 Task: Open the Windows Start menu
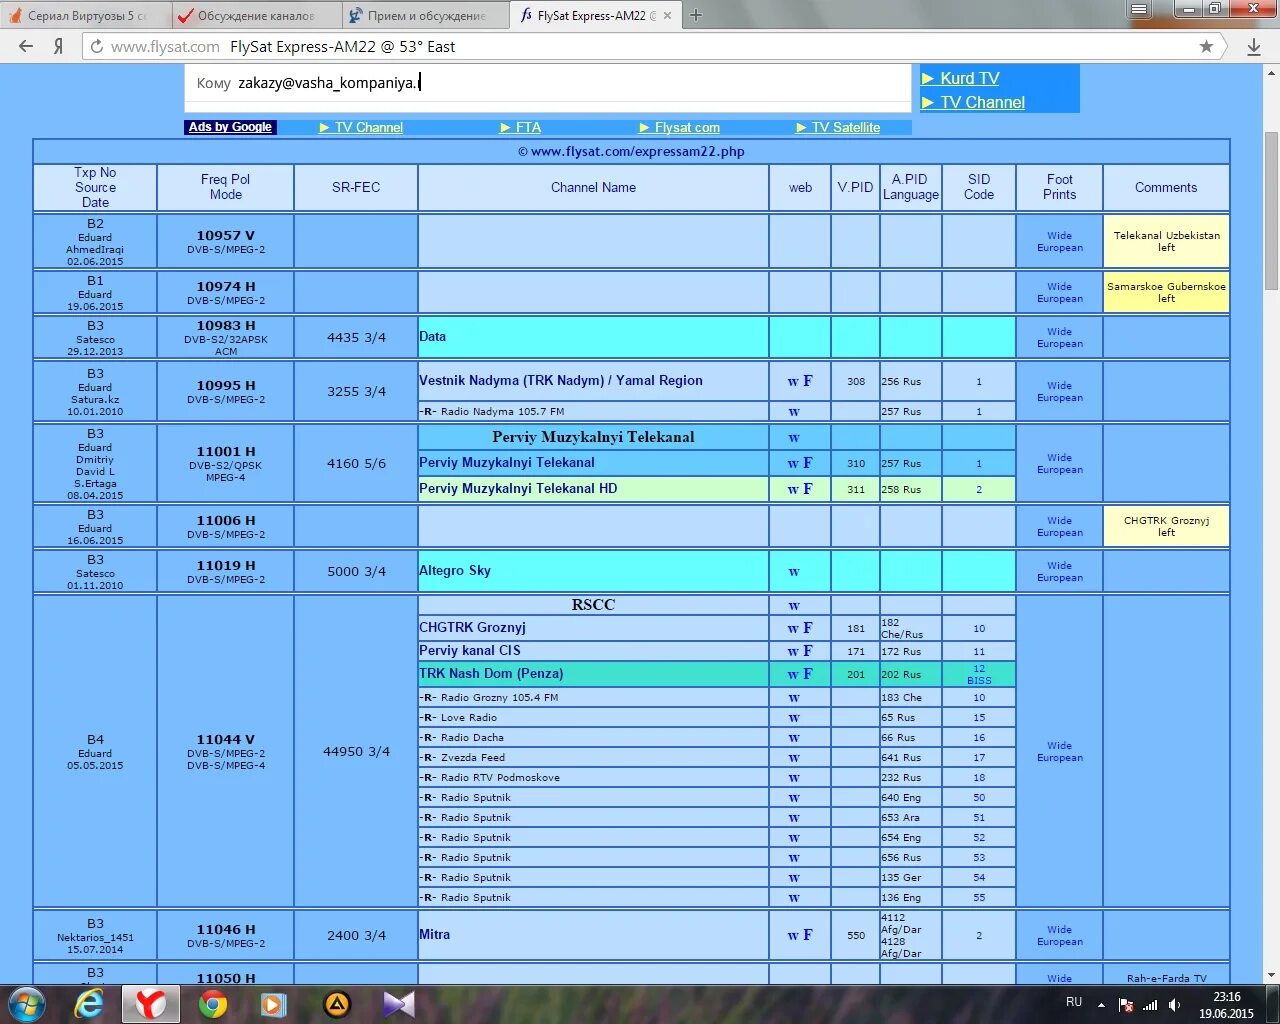pyautogui.click(x=26, y=1004)
